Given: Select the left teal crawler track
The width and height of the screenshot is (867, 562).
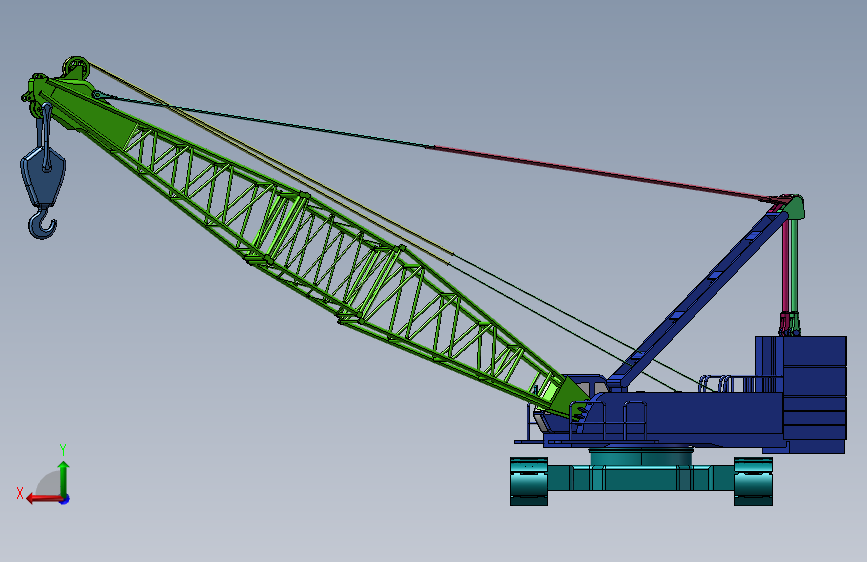Looking at the screenshot, I should pos(529,481).
